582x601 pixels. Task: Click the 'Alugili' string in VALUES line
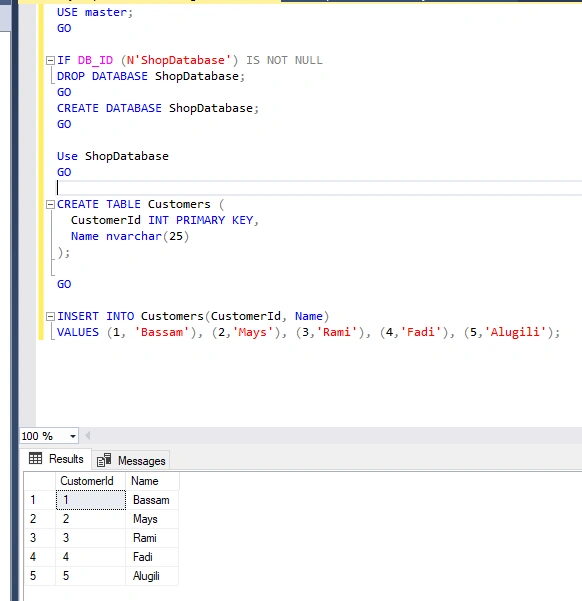point(515,332)
